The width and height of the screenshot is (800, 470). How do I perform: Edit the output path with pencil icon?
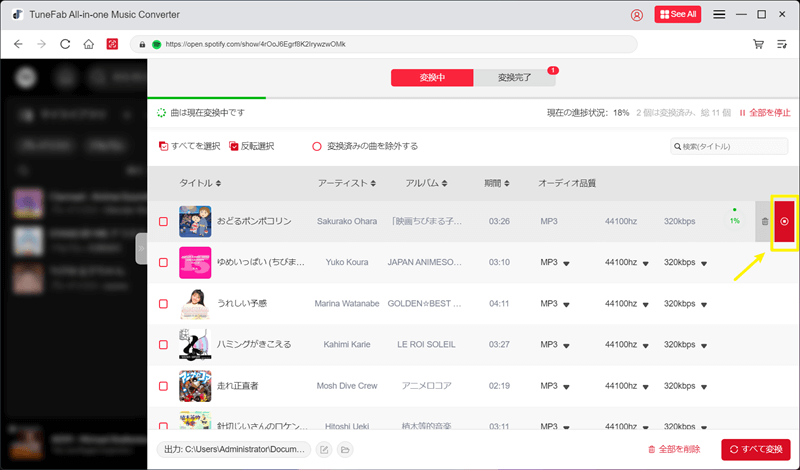[324, 450]
